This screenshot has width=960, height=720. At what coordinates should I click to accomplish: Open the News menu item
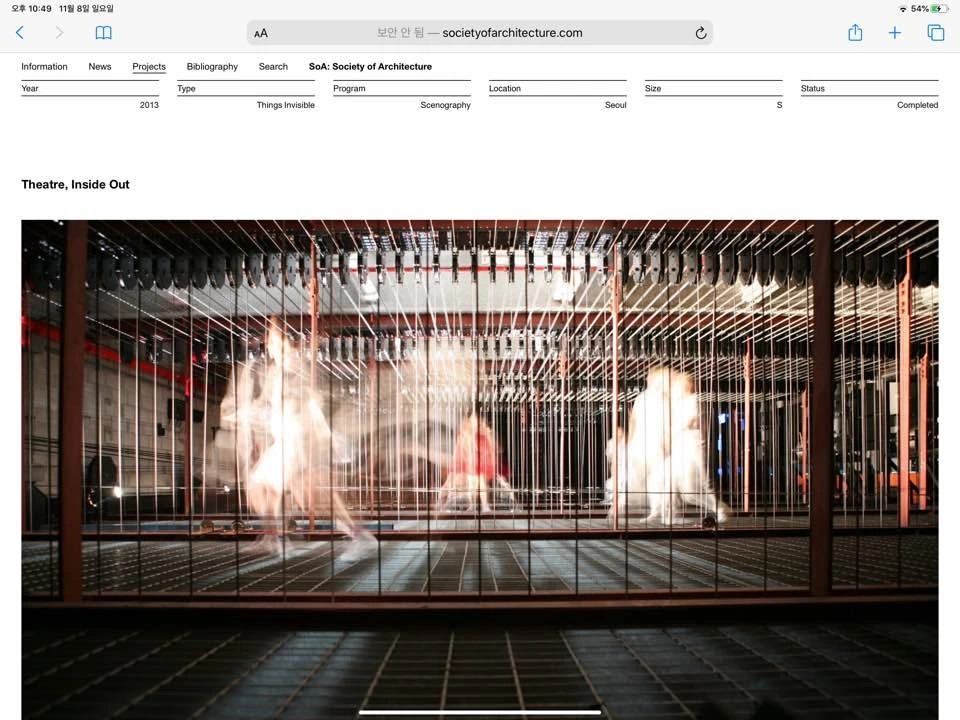pos(100,66)
